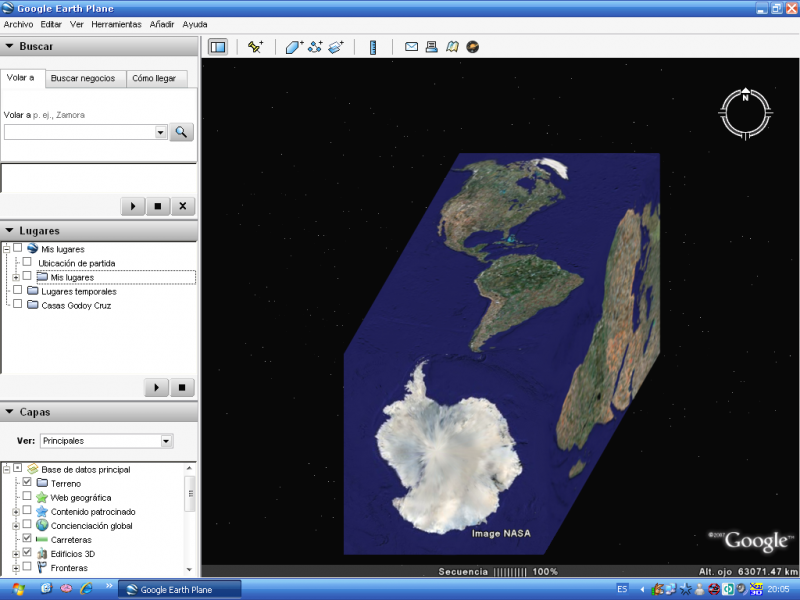Select the Add Path tool
This screenshot has height=600, width=800.
click(315, 46)
